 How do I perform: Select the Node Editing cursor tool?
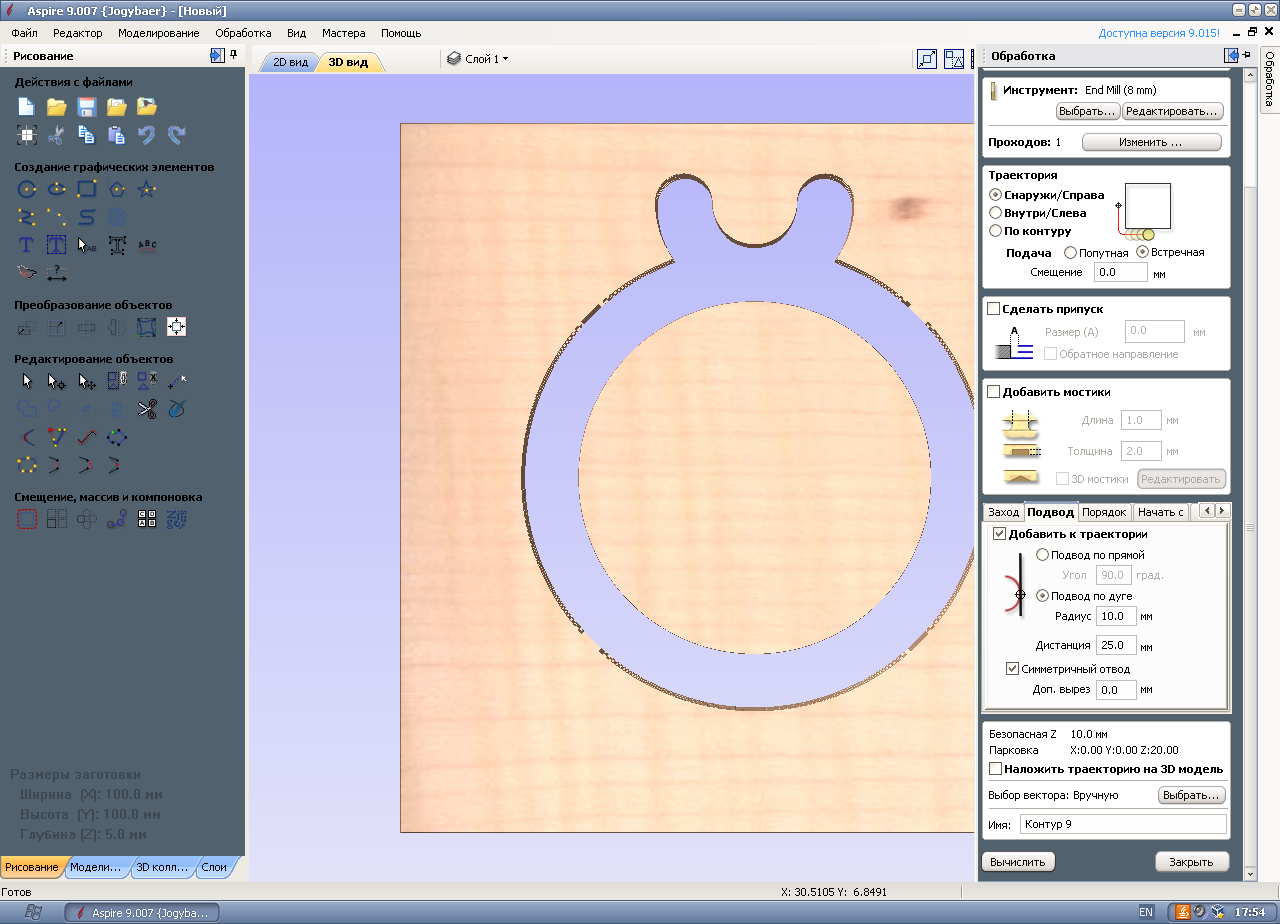pos(57,381)
